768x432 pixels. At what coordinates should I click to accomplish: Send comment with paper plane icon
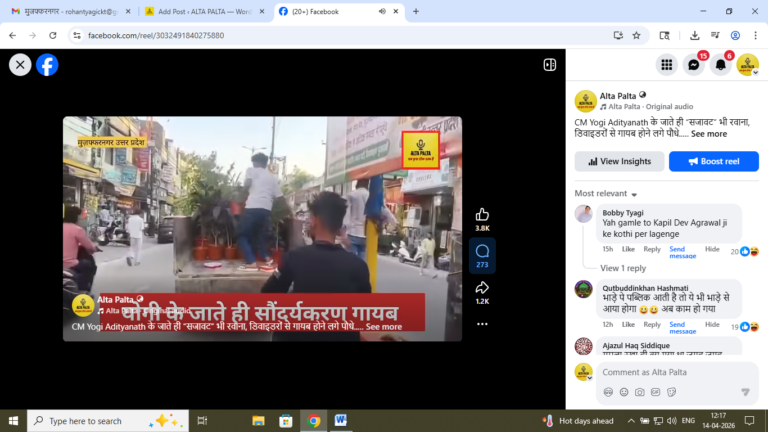click(745, 392)
